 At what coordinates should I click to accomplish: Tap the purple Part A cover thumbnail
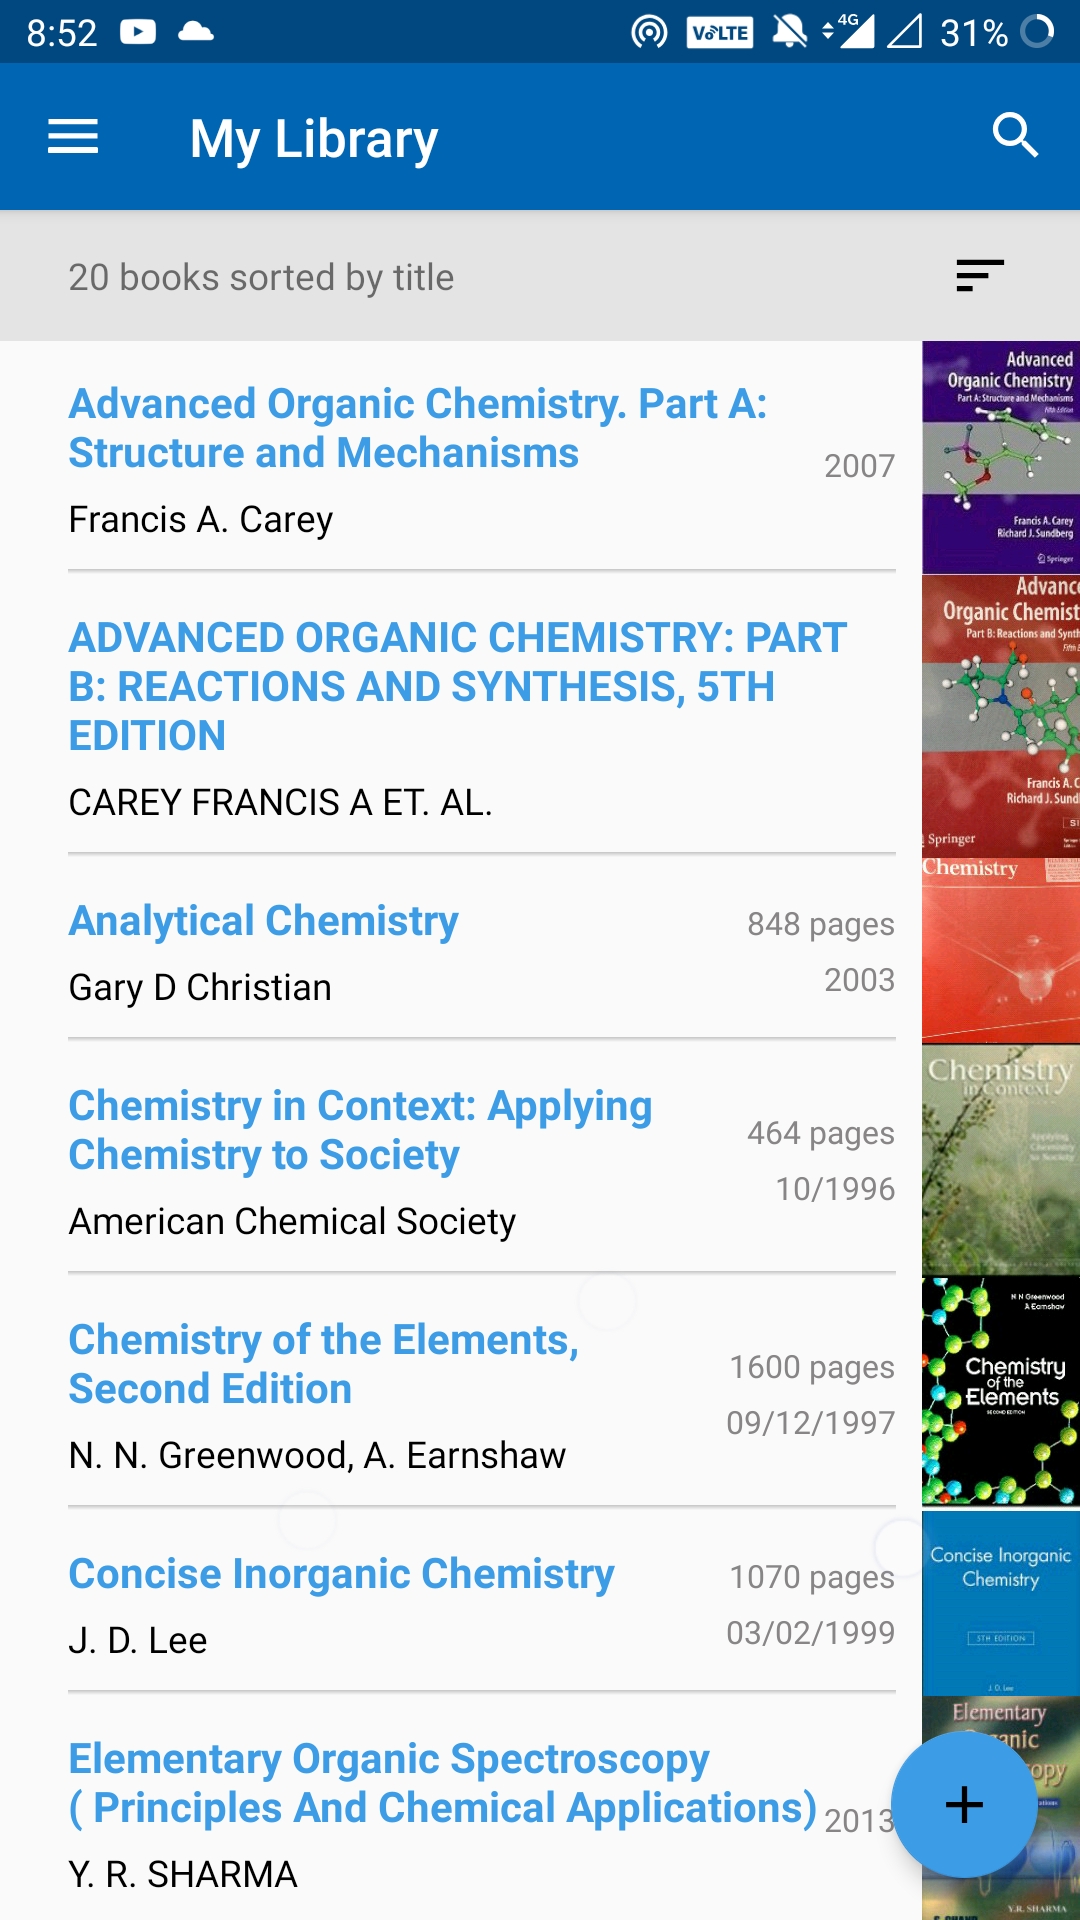click(x=1000, y=458)
